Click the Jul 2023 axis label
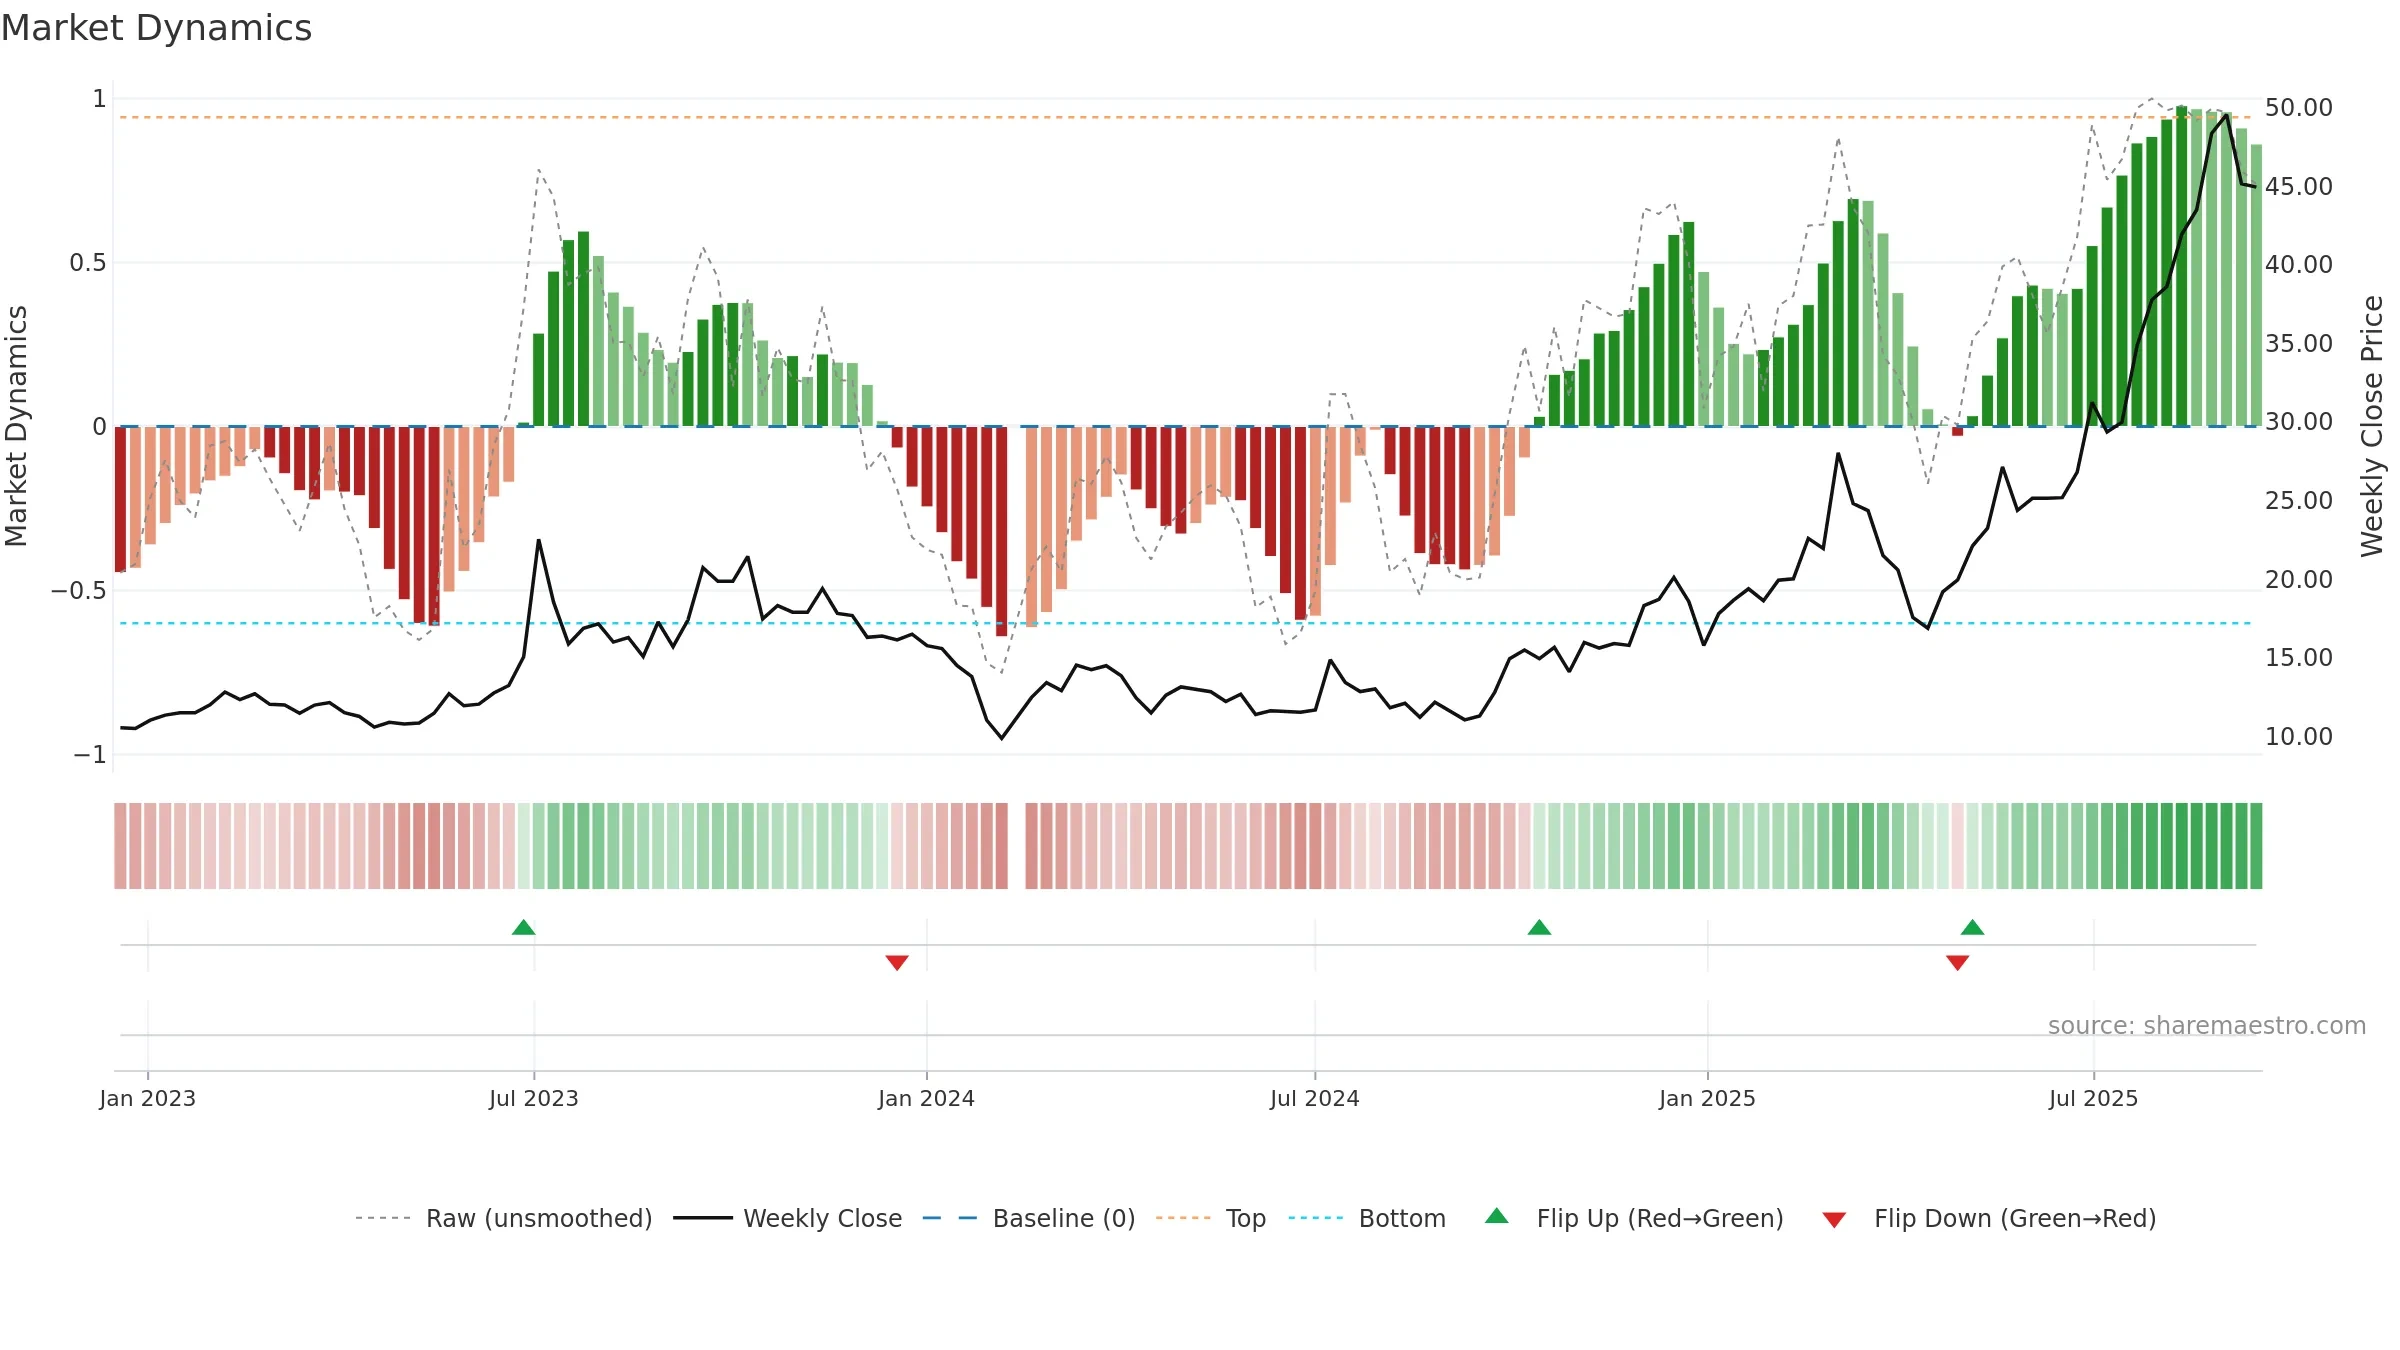The height and width of the screenshot is (1350, 2400). [534, 1098]
